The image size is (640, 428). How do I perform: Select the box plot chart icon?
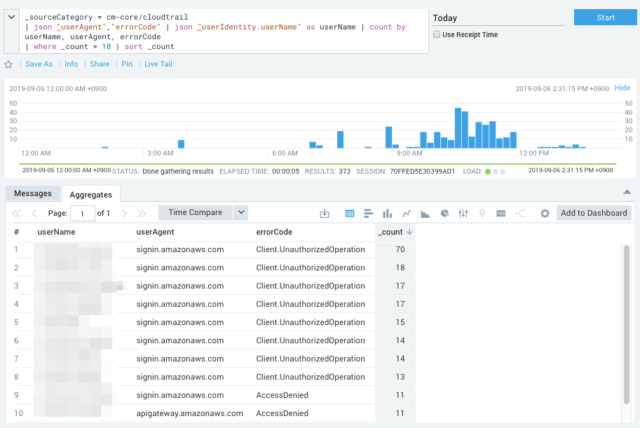pos(463,213)
